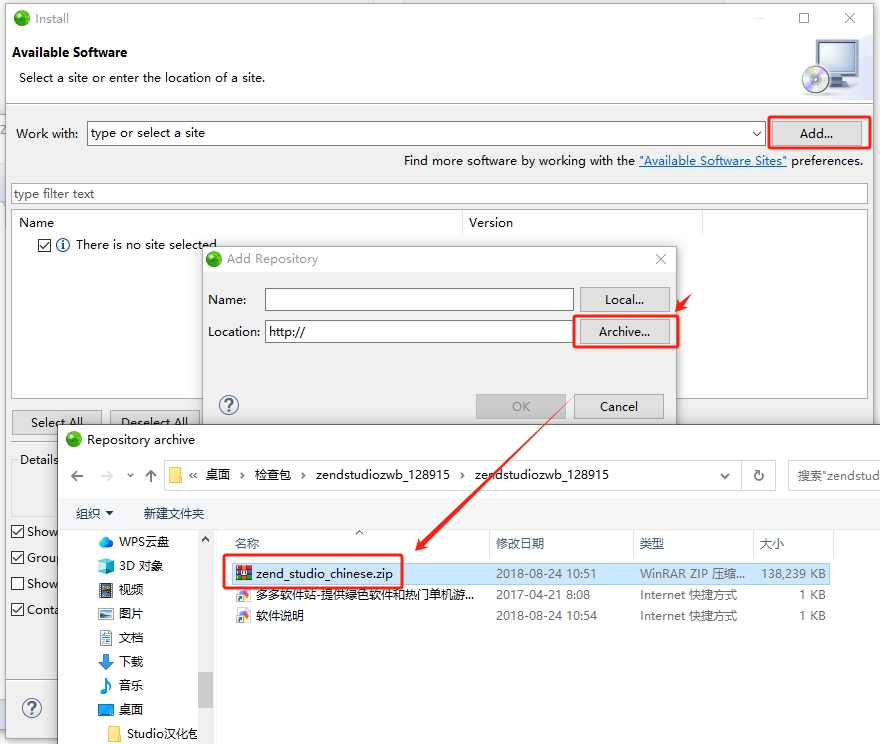Click navigation pane scroll up arrow
The image size is (880, 744).
click(x=205, y=540)
